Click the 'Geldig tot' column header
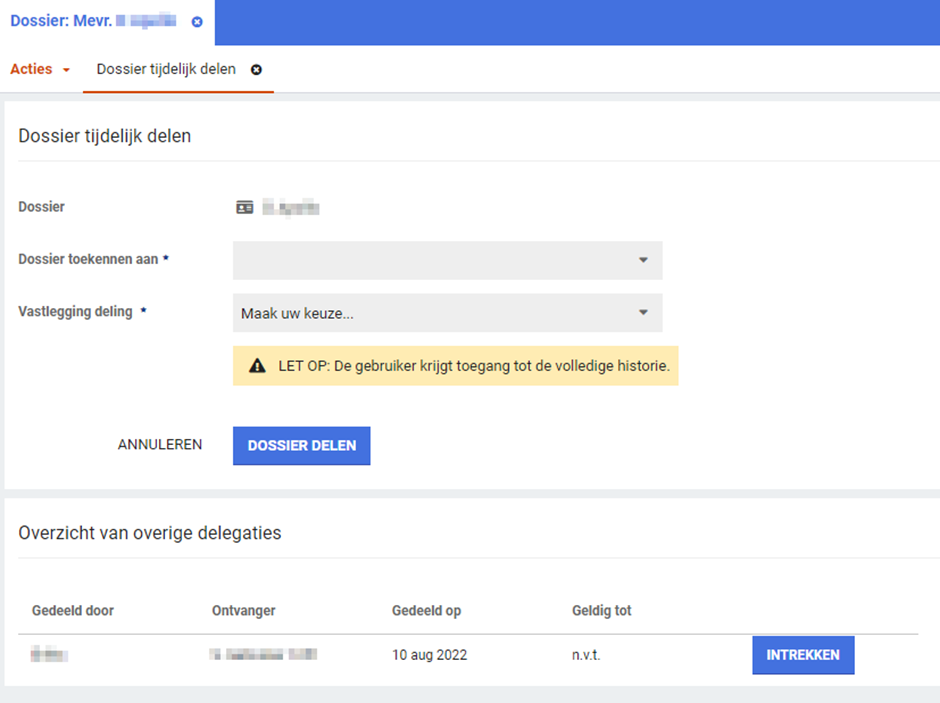The height and width of the screenshot is (703, 940). pyautogui.click(x=601, y=611)
